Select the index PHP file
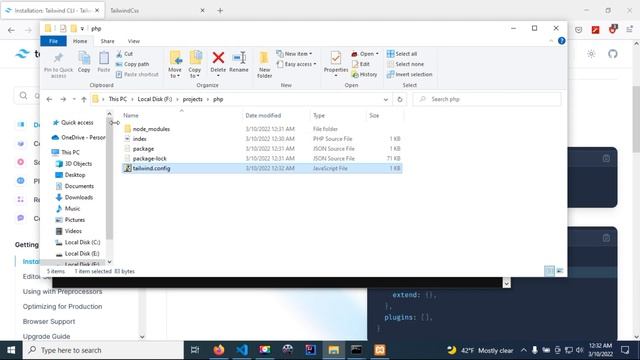The width and height of the screenshot is (640, 360). click(262, 139)
